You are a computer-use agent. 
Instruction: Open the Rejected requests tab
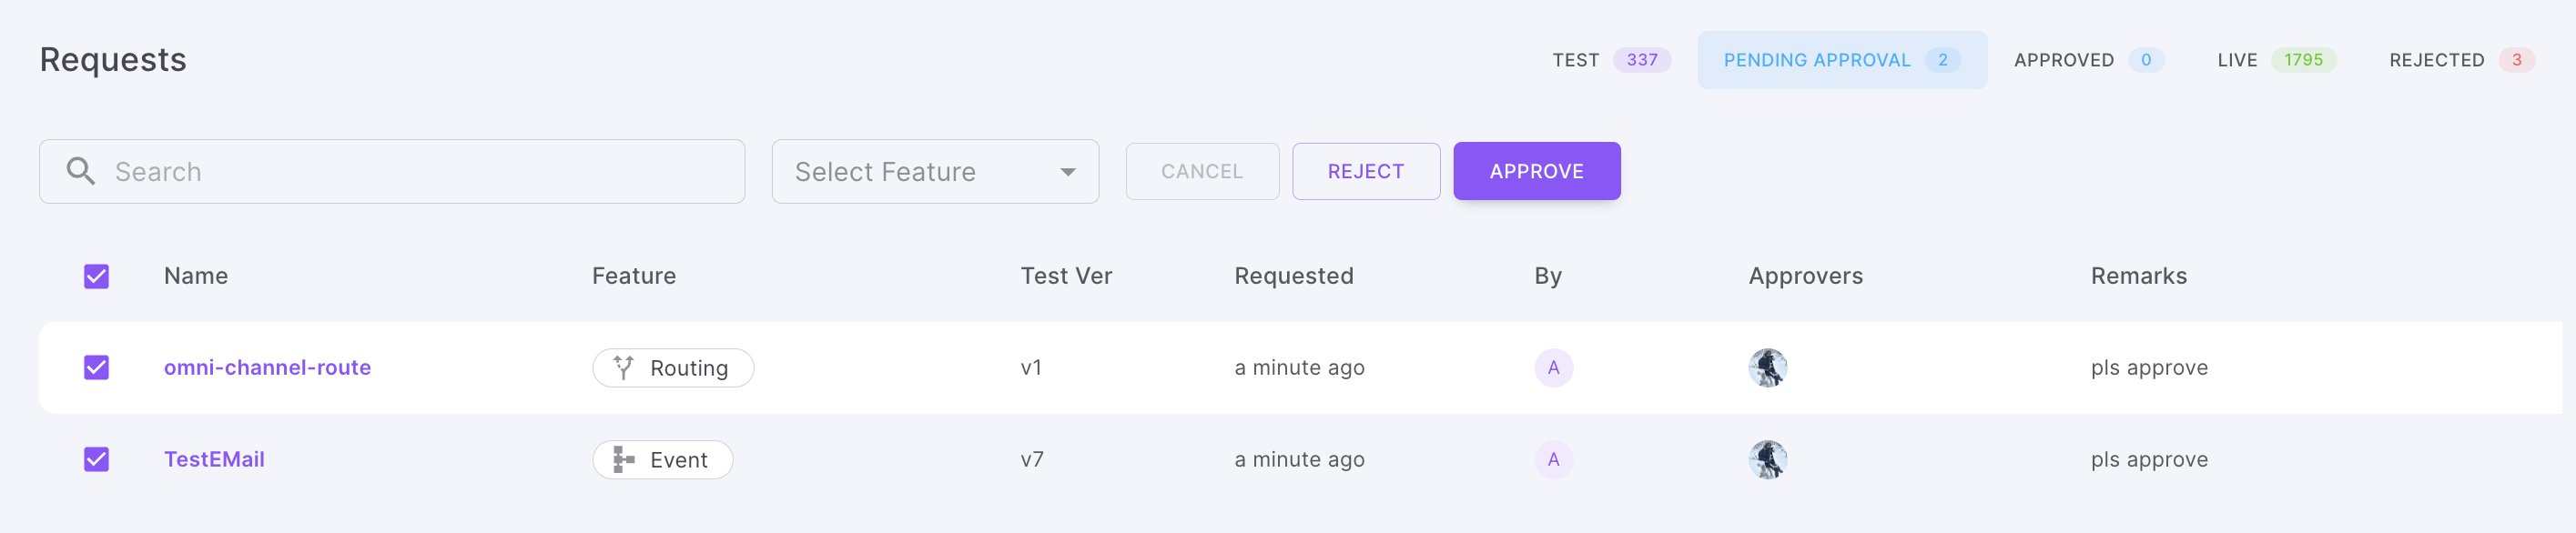(x=2460, y=60)
